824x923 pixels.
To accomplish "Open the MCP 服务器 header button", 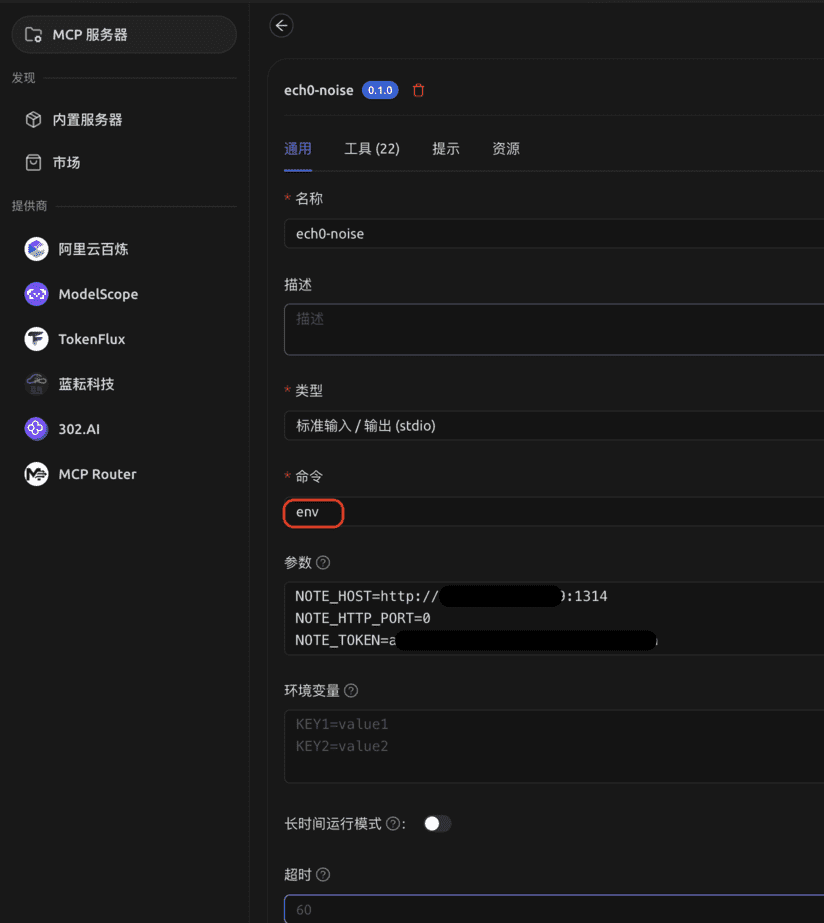I will (x=124, y=35).
